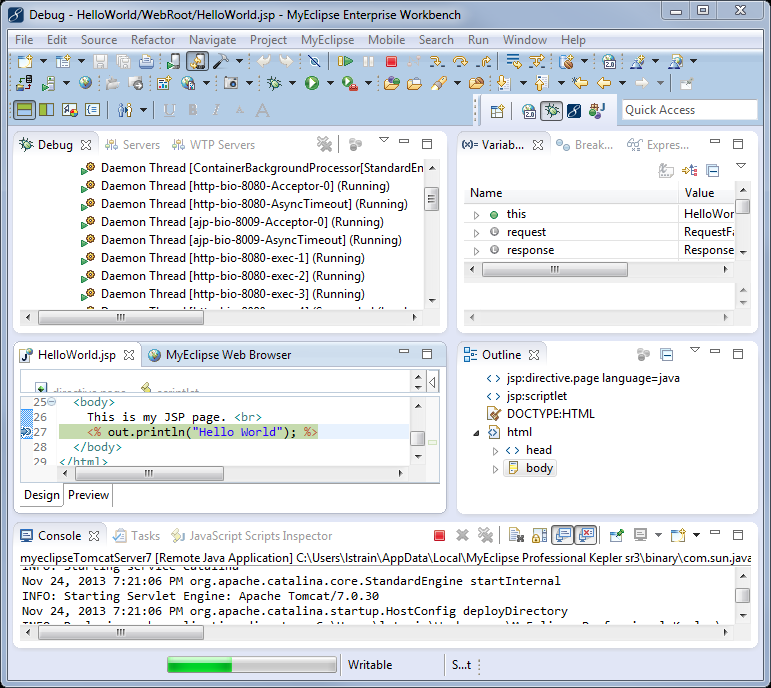Viewport: 771px width, 688px height.
Task: Toggle Show Console When Standard Error Changes
Action: pyautogui.click(x=586, y=536)
